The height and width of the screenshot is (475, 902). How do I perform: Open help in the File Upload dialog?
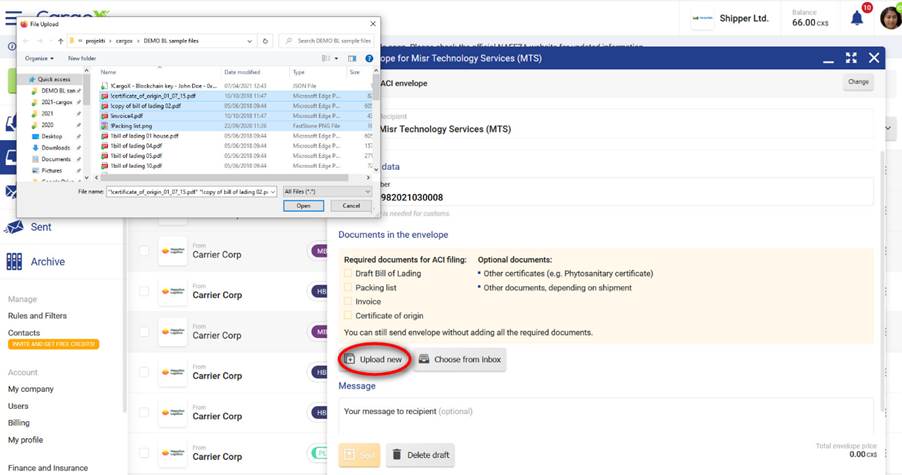[x=369, y=58]
